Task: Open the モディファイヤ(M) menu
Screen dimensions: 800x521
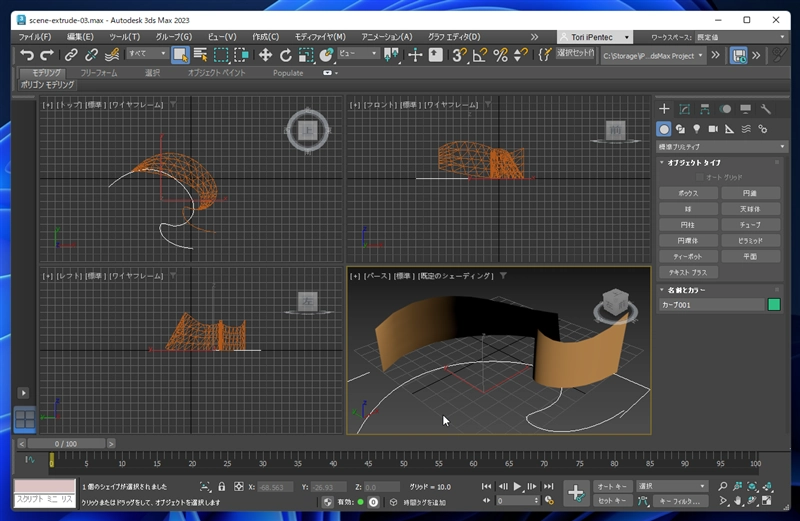Action: [x=320, y=37]
